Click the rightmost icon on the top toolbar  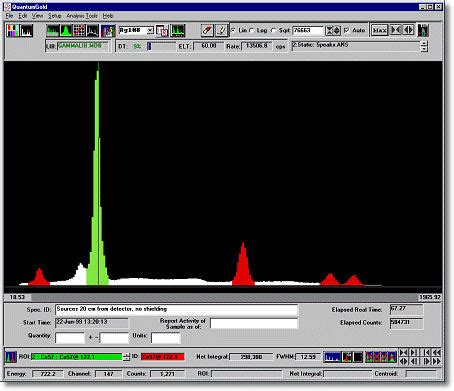(423, 30)
